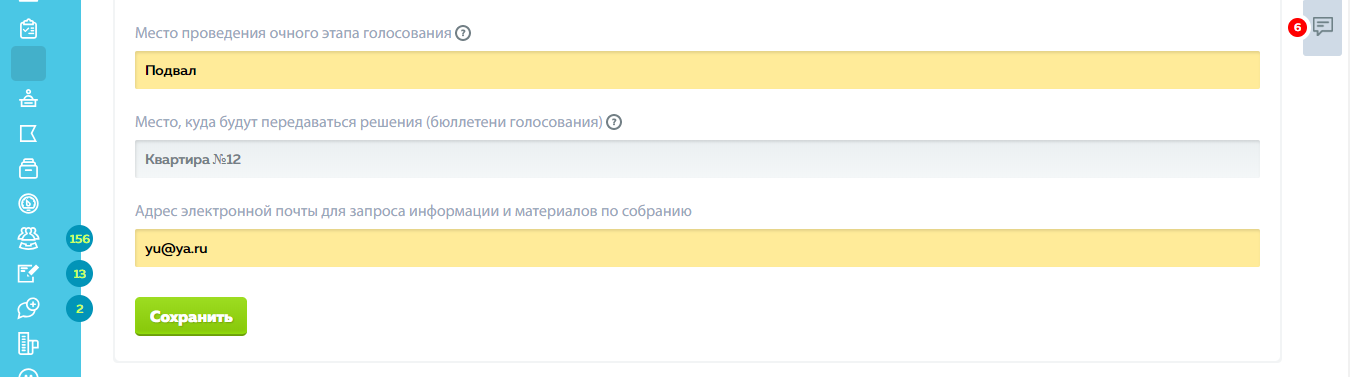Click the edit note sidebar icon
The image size is (1350, 377).
click(28, 273)
